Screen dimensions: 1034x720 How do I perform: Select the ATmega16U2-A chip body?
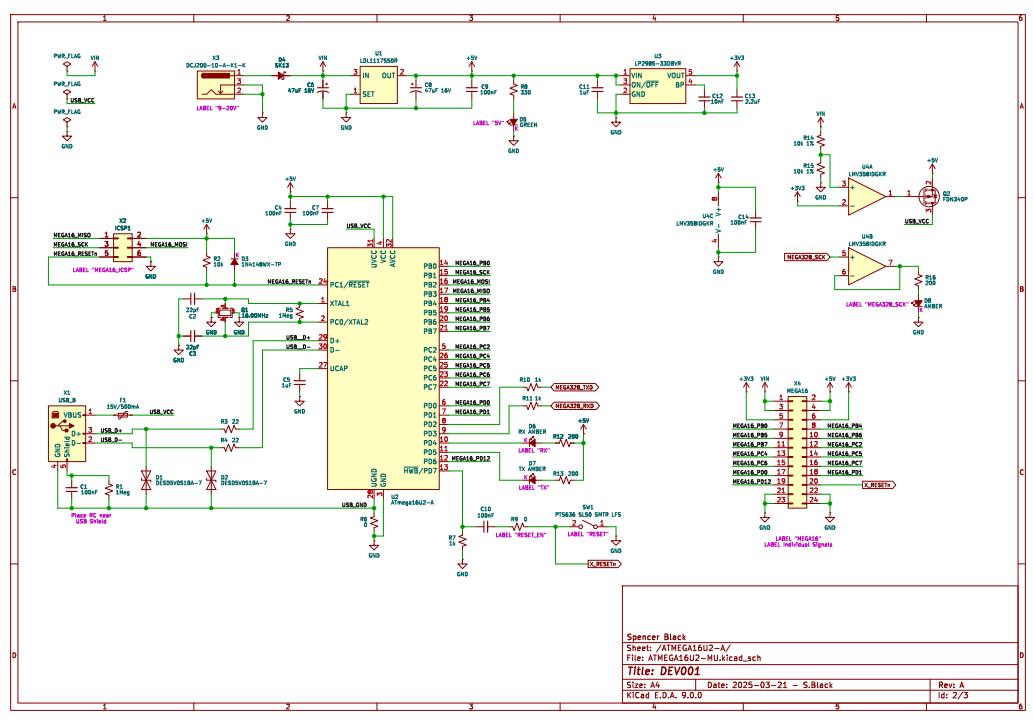coord(383,368)
